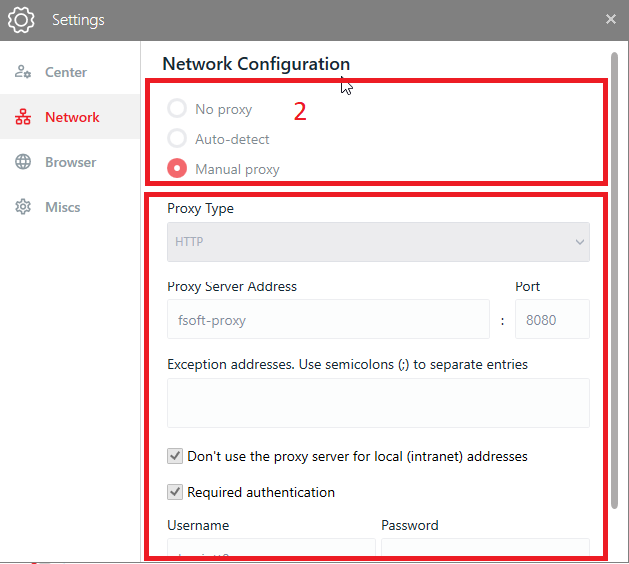Open the Center settings tab

coord(70,72)
